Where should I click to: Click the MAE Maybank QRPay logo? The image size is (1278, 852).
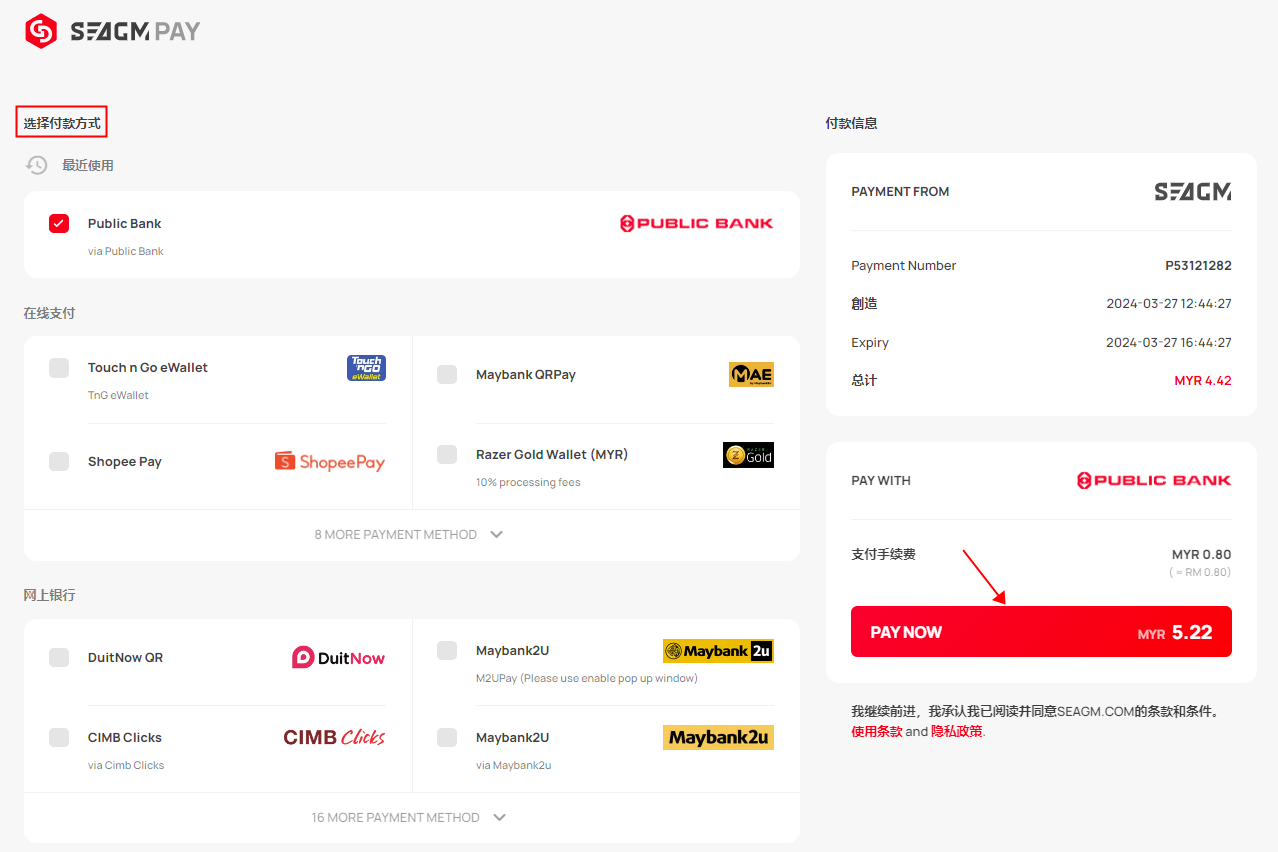pyautogui.click(x=751, y=375)
